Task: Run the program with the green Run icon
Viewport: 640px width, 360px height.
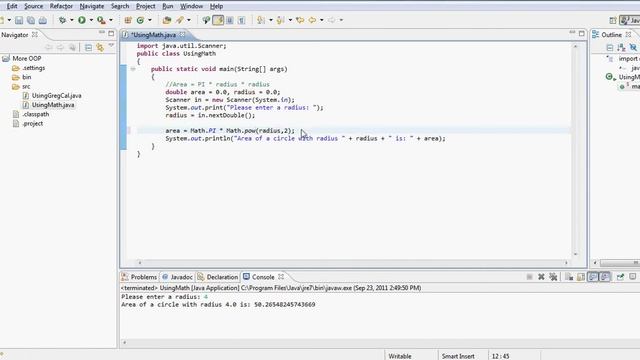Action: click(x=82, y=20)
